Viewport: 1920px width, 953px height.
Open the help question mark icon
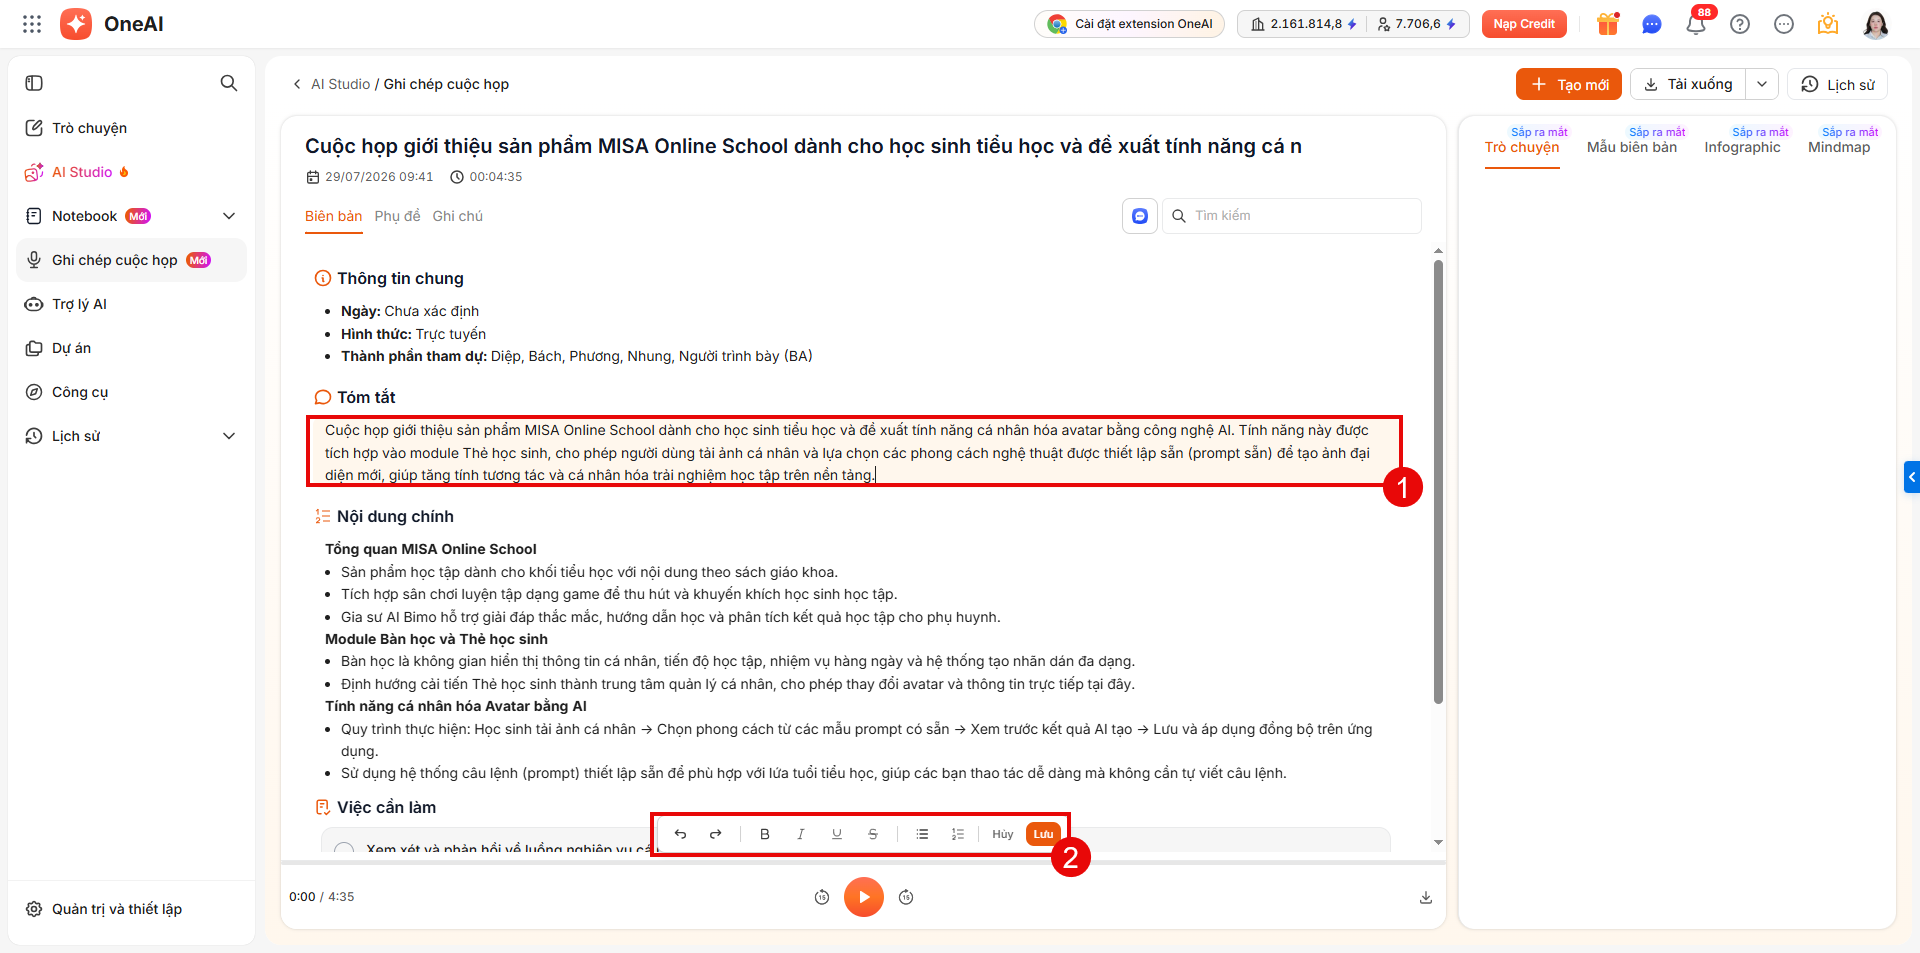pos(1740,24)
